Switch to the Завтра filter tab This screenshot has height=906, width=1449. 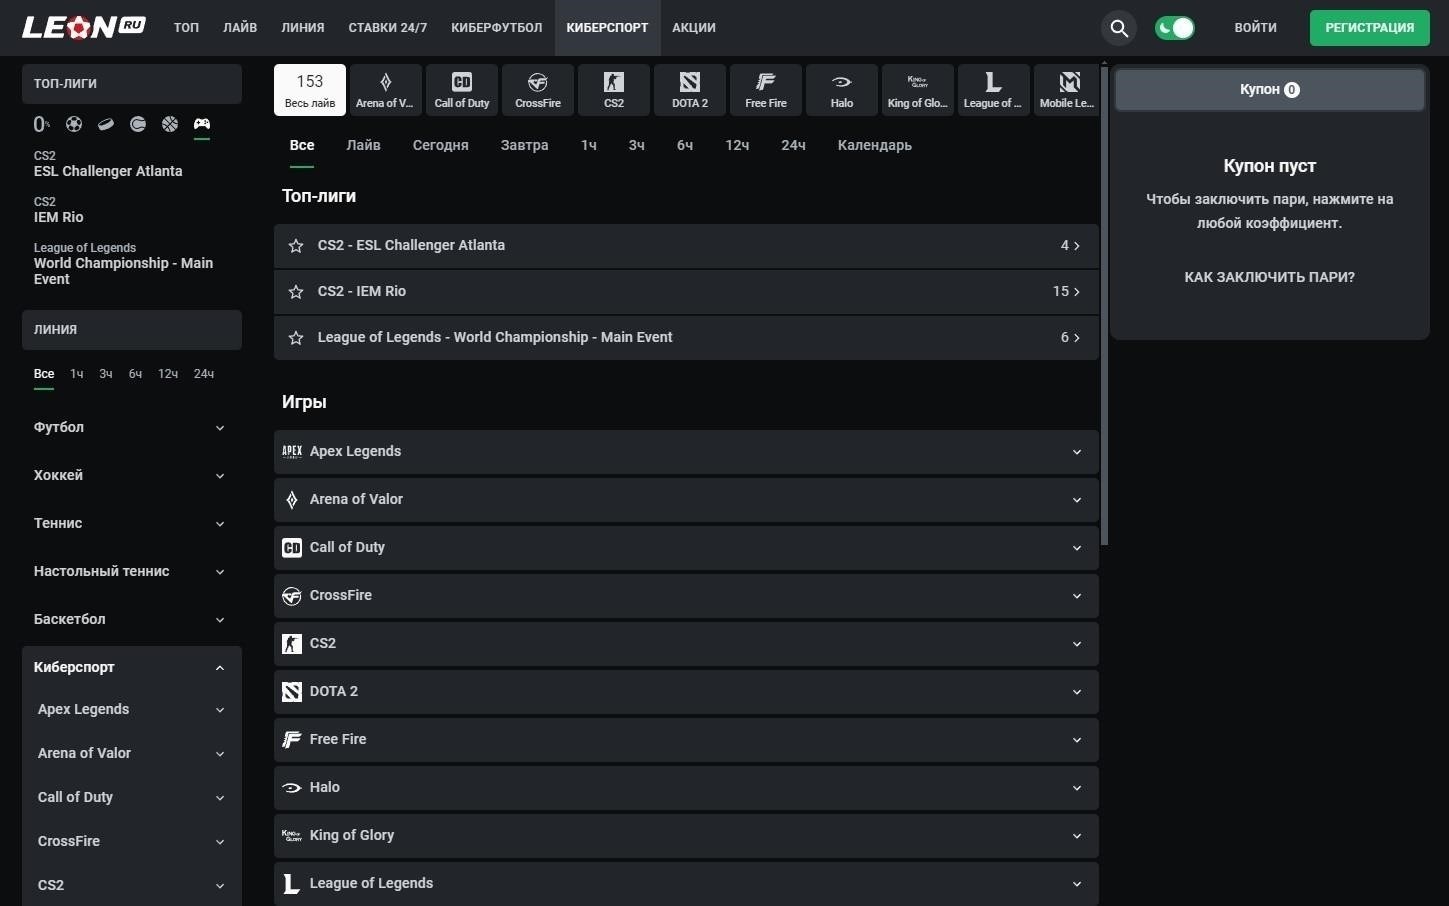[525, 146]
